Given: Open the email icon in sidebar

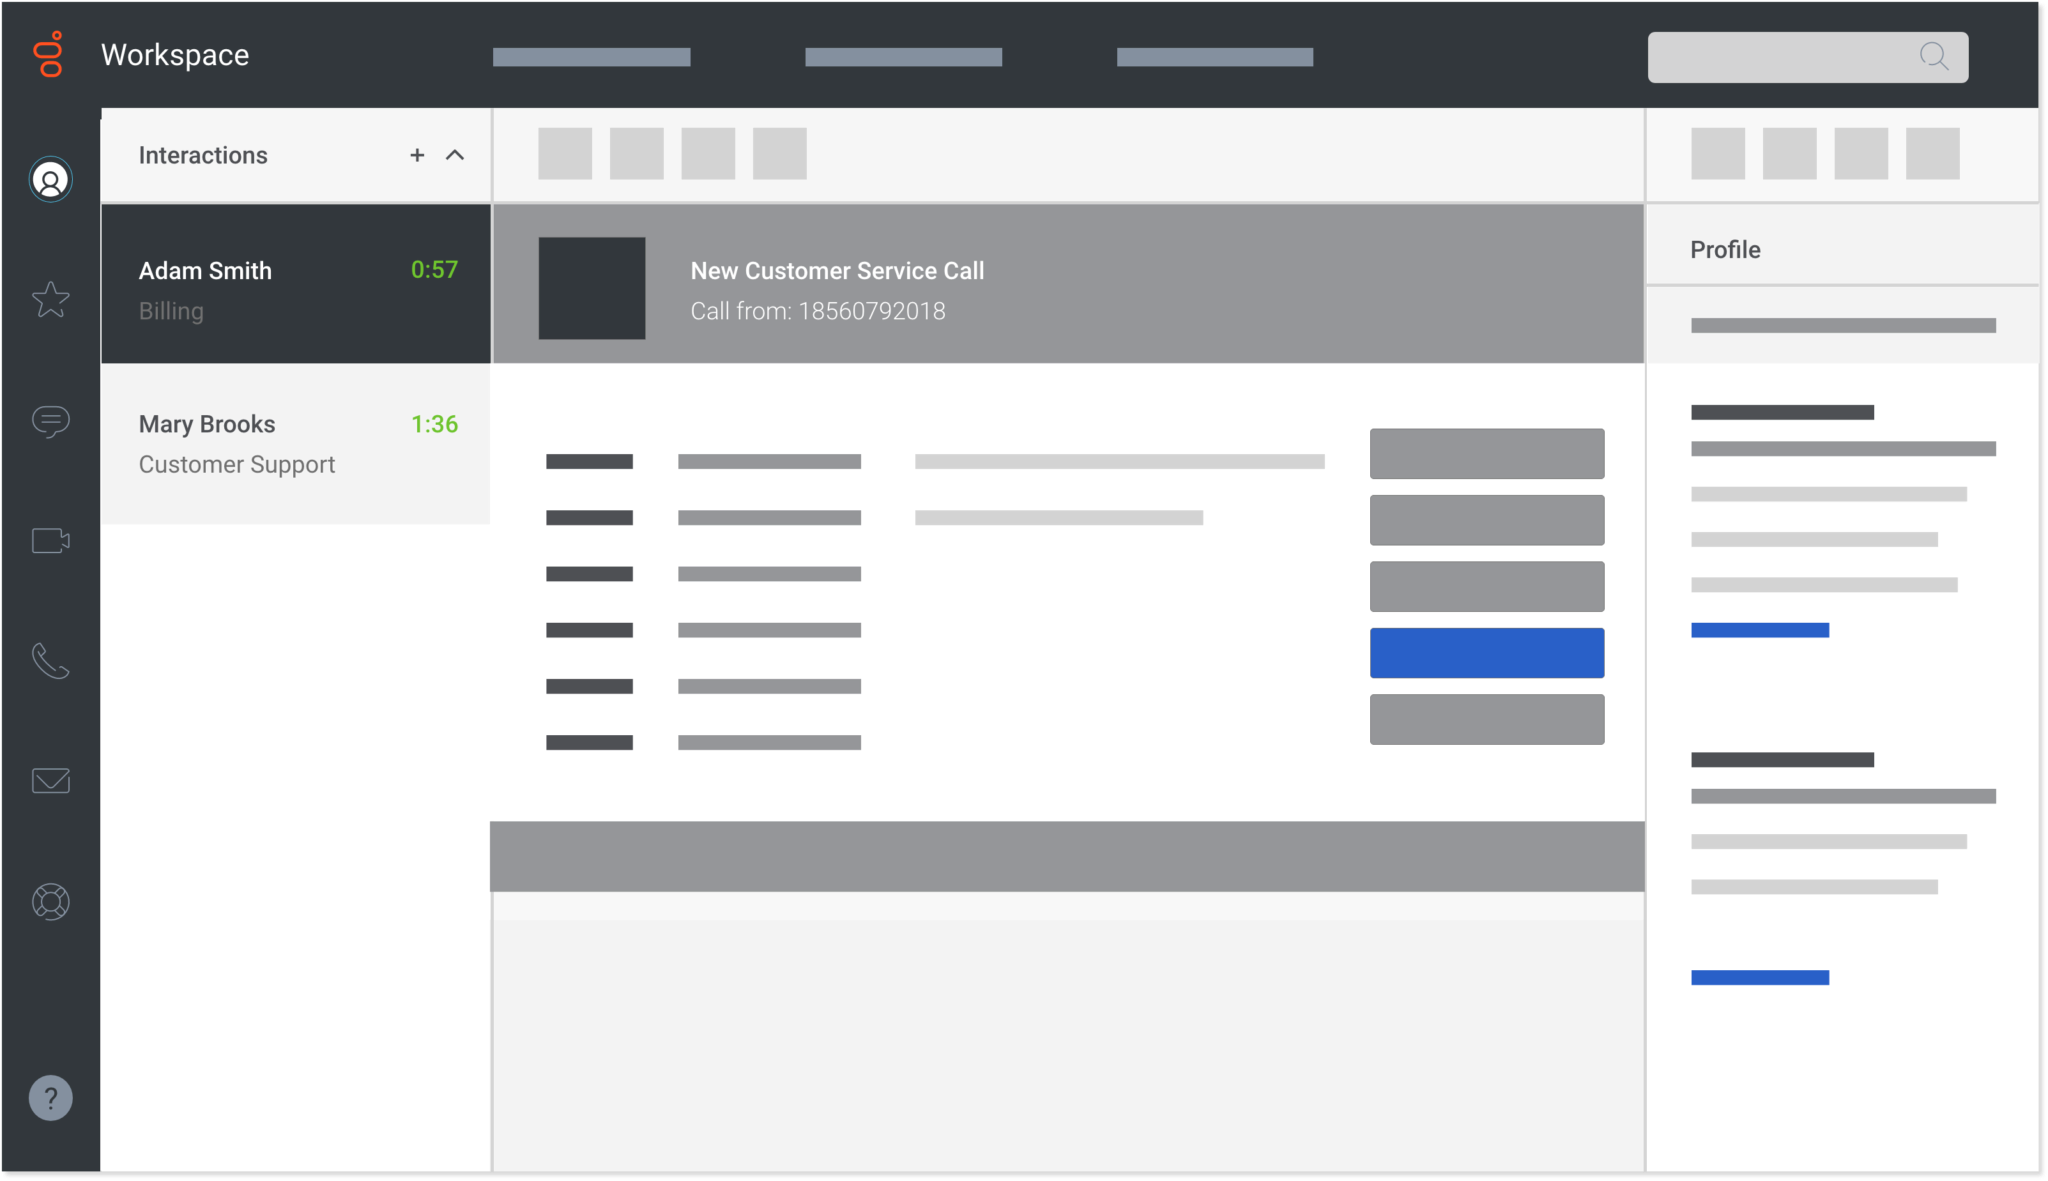Looking at the screenshot, I should (51, 782).
